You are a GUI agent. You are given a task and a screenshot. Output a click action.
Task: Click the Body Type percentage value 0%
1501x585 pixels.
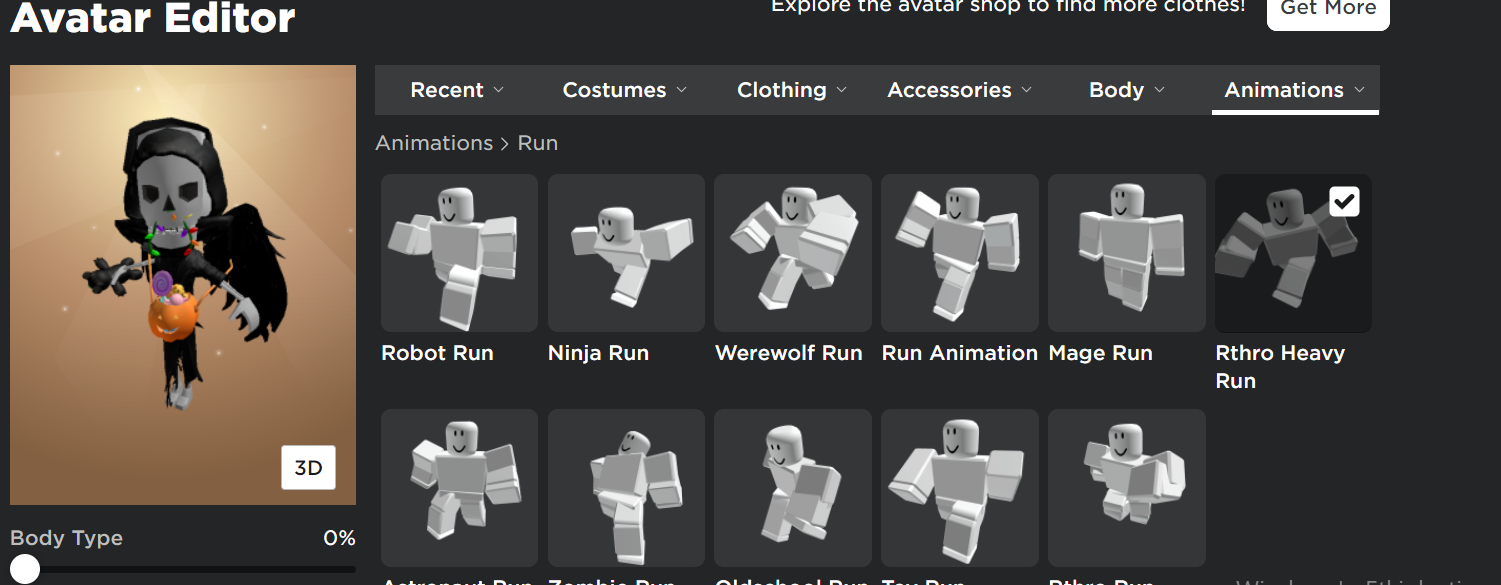(x=339, y=538)
